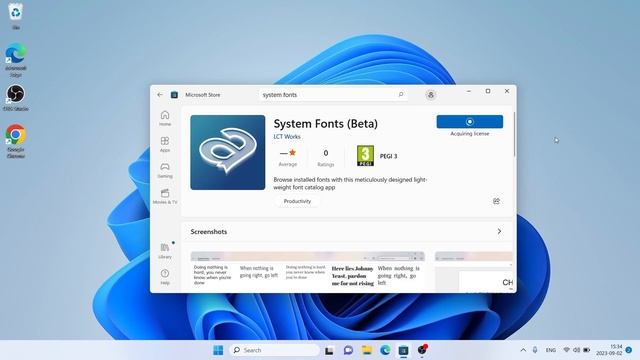640x360 pixels.
Task: Open the Windows Start button
Action: click(218, 350)
